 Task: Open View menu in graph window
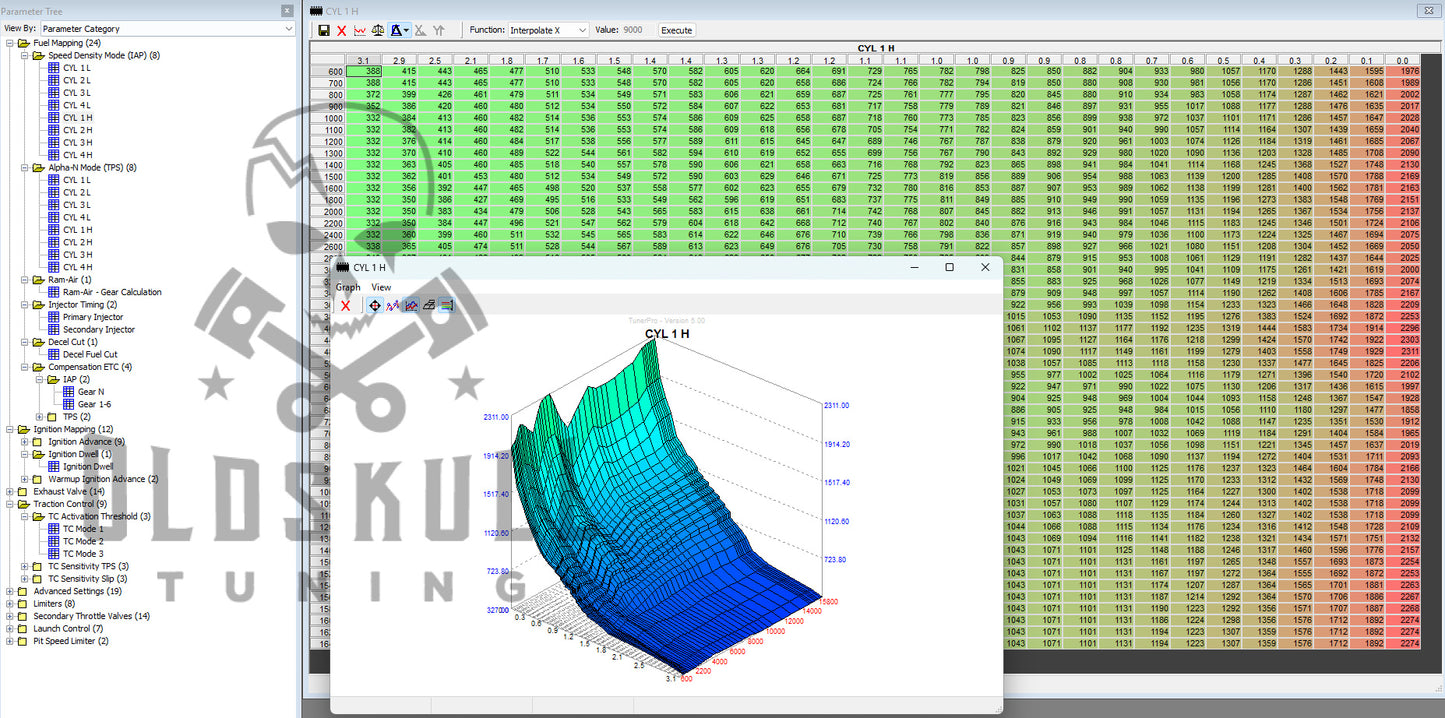point(381,287)
